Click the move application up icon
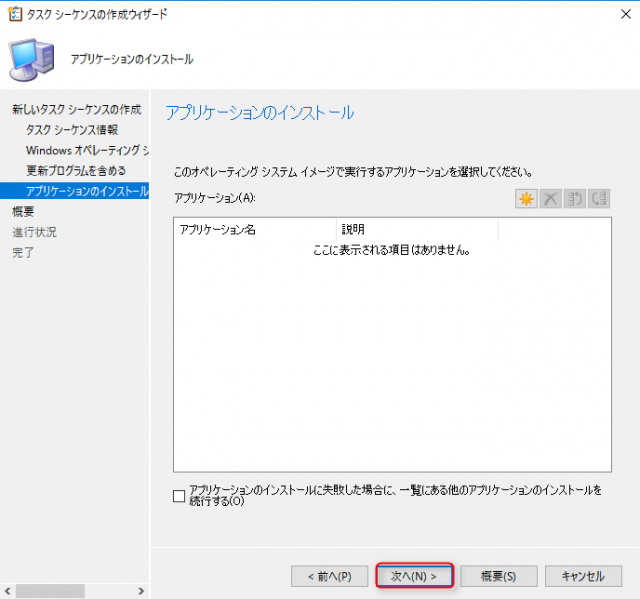 [575, 198]
